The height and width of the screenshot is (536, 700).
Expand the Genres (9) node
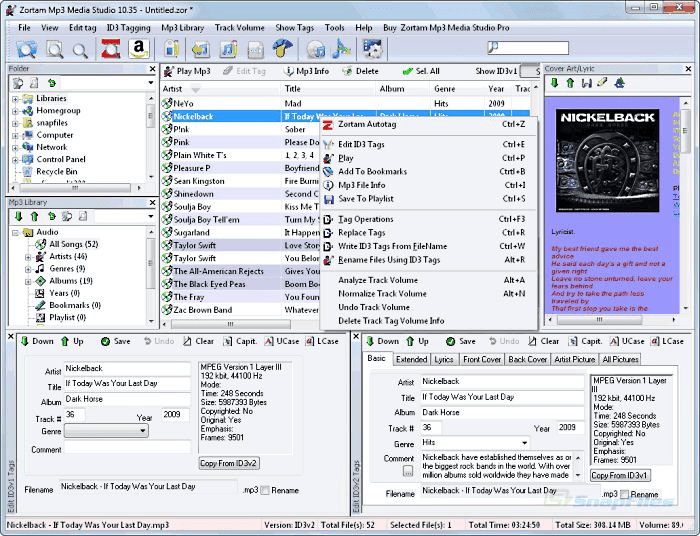tap(28, 269)
